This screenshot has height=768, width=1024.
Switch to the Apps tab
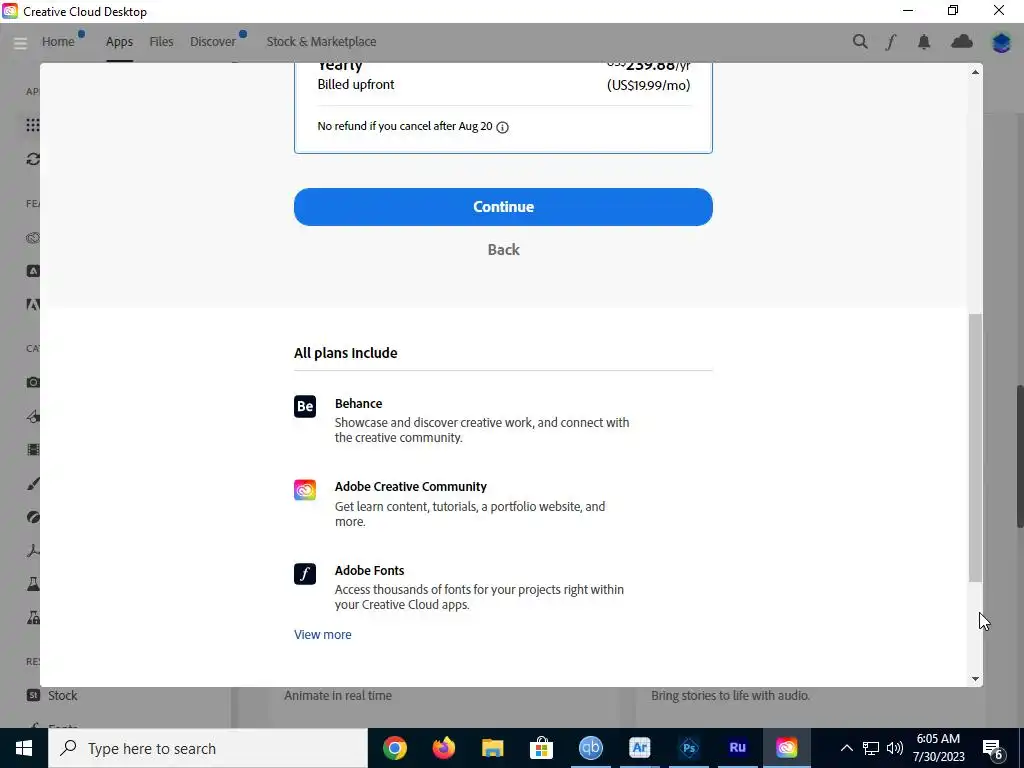120,42
